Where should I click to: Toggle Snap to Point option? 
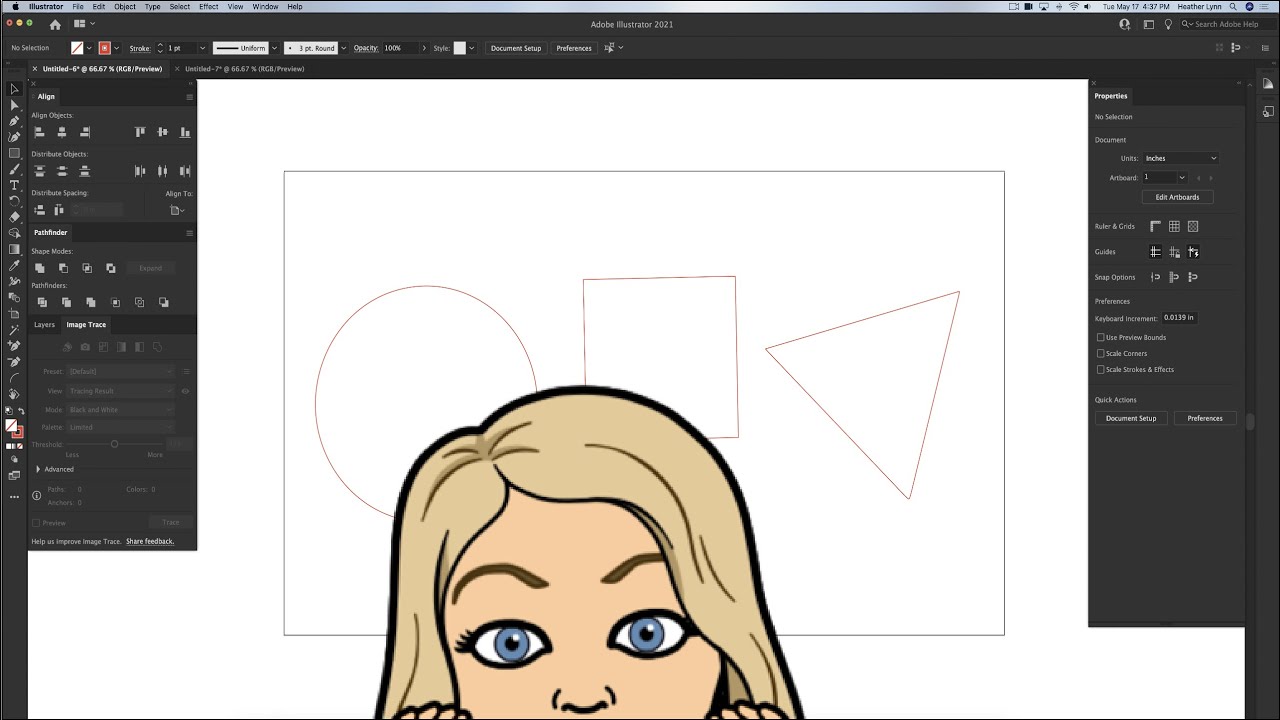point(1155,277)
